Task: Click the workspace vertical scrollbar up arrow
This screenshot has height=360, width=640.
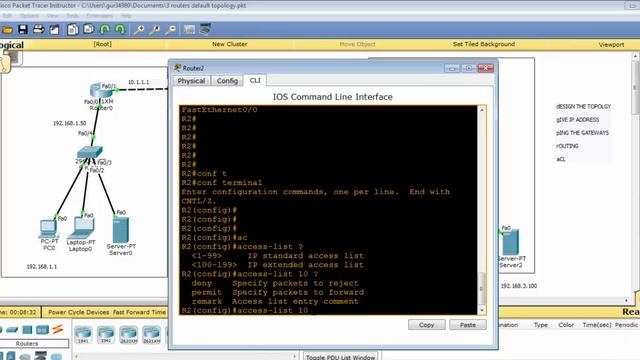Action: 636,56
